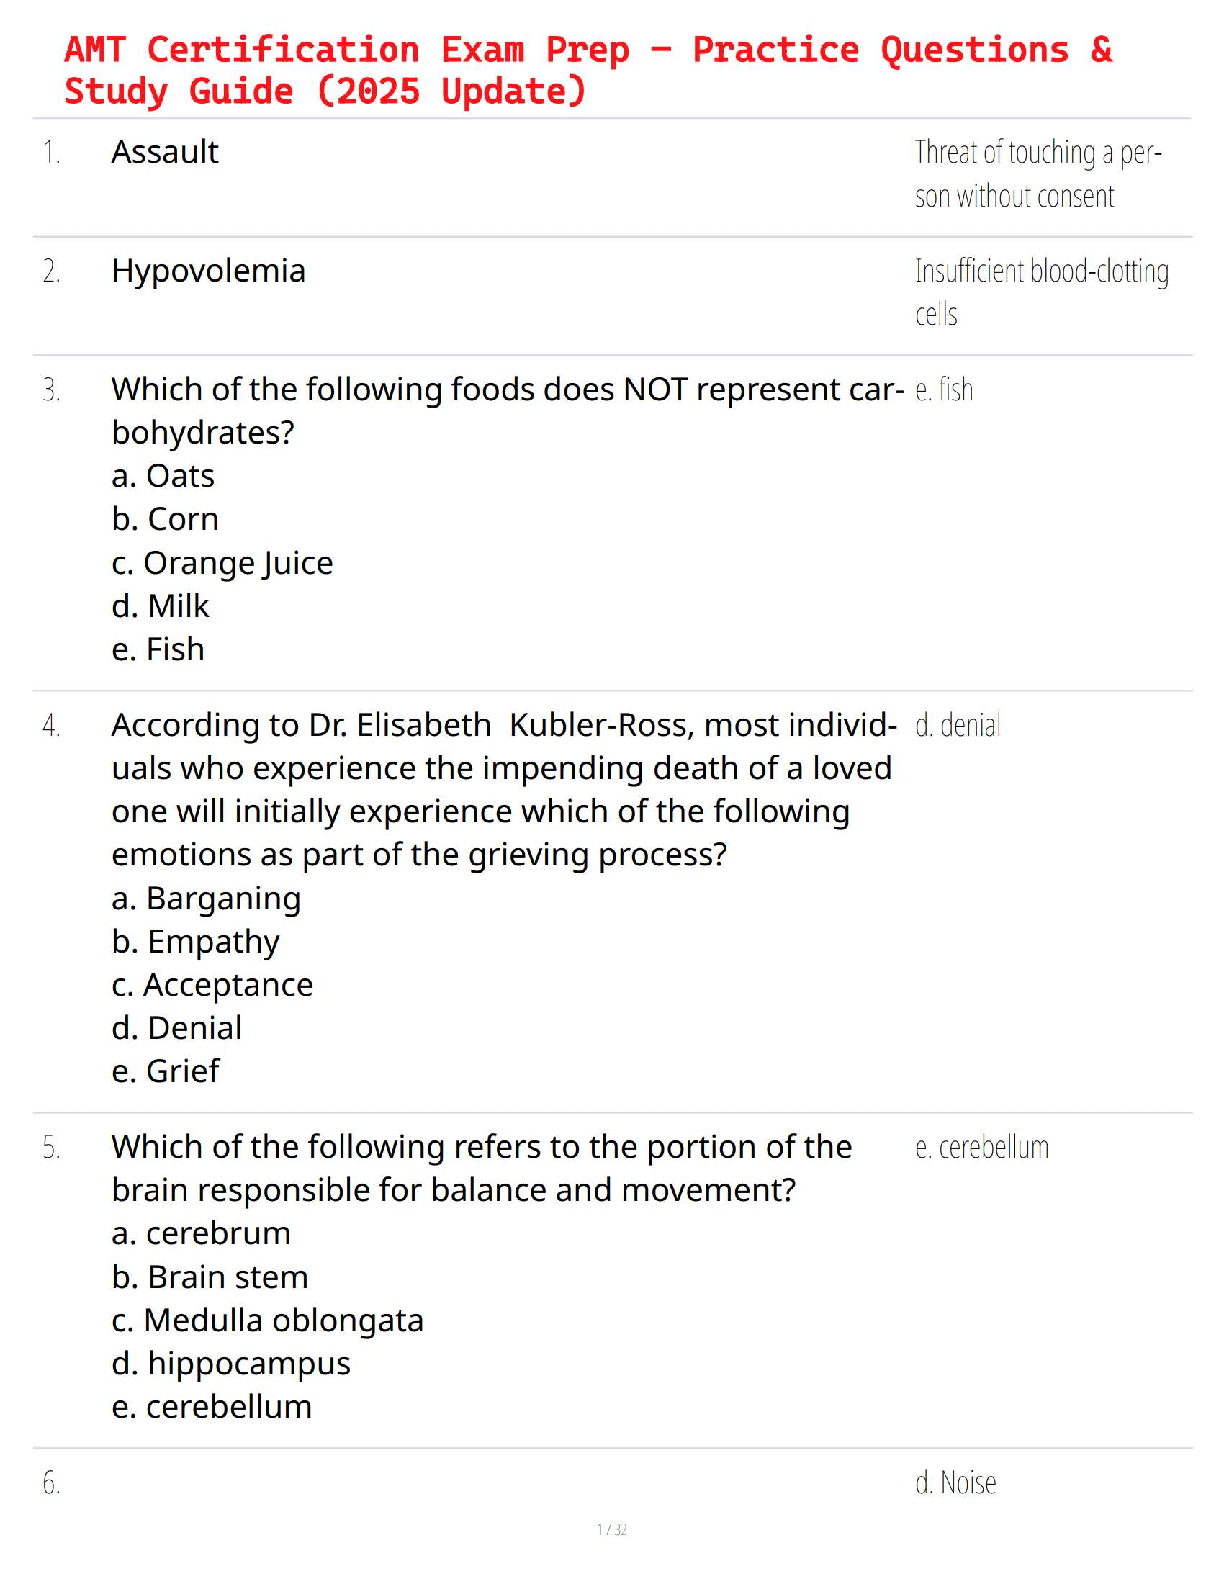Select answer option "a. Oats"
This screenshot has height=1584, width=1224.
pyautogui.click(x=163, y=476)
